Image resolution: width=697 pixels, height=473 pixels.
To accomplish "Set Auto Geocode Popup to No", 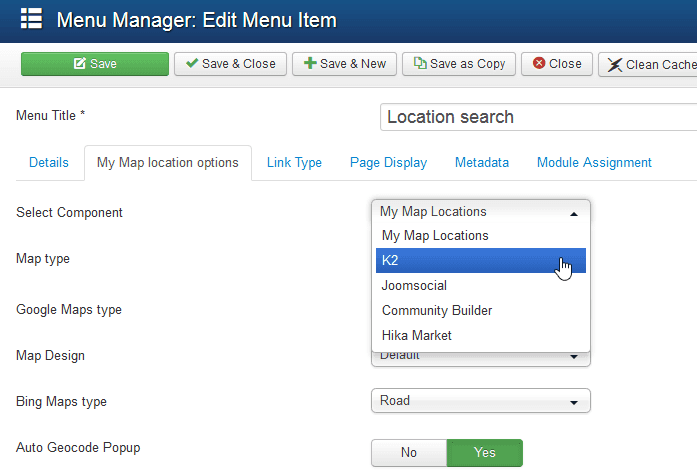I will click(x=408, y=453).
